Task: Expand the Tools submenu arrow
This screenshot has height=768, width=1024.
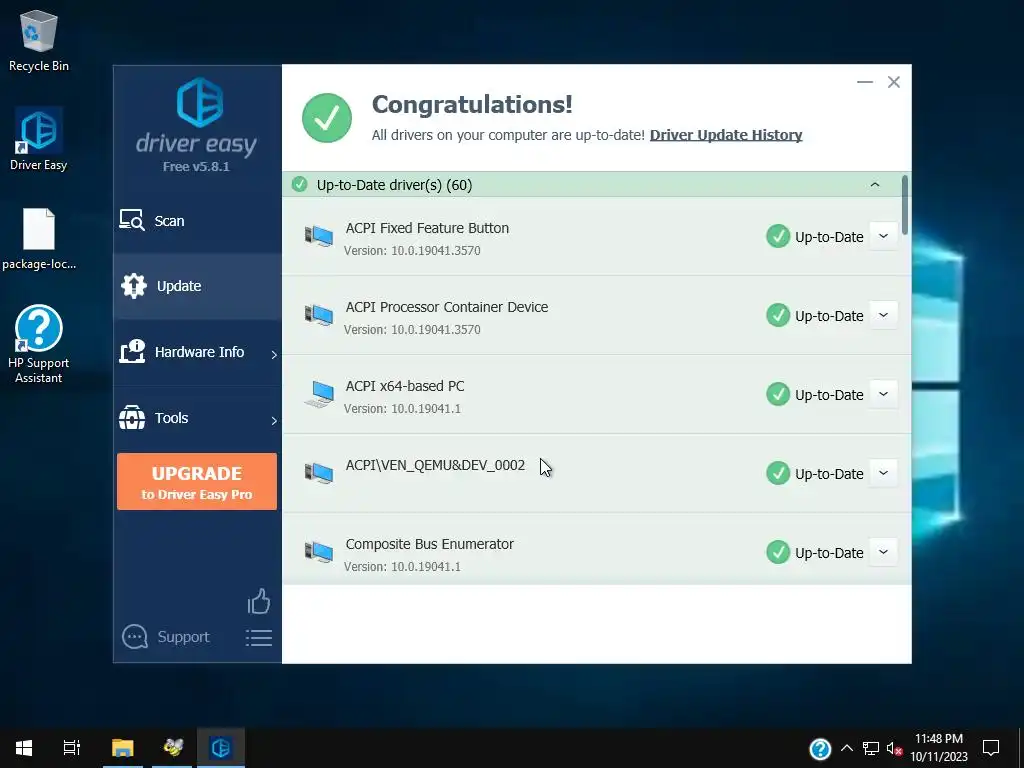Action: click(x=274, y=421)
